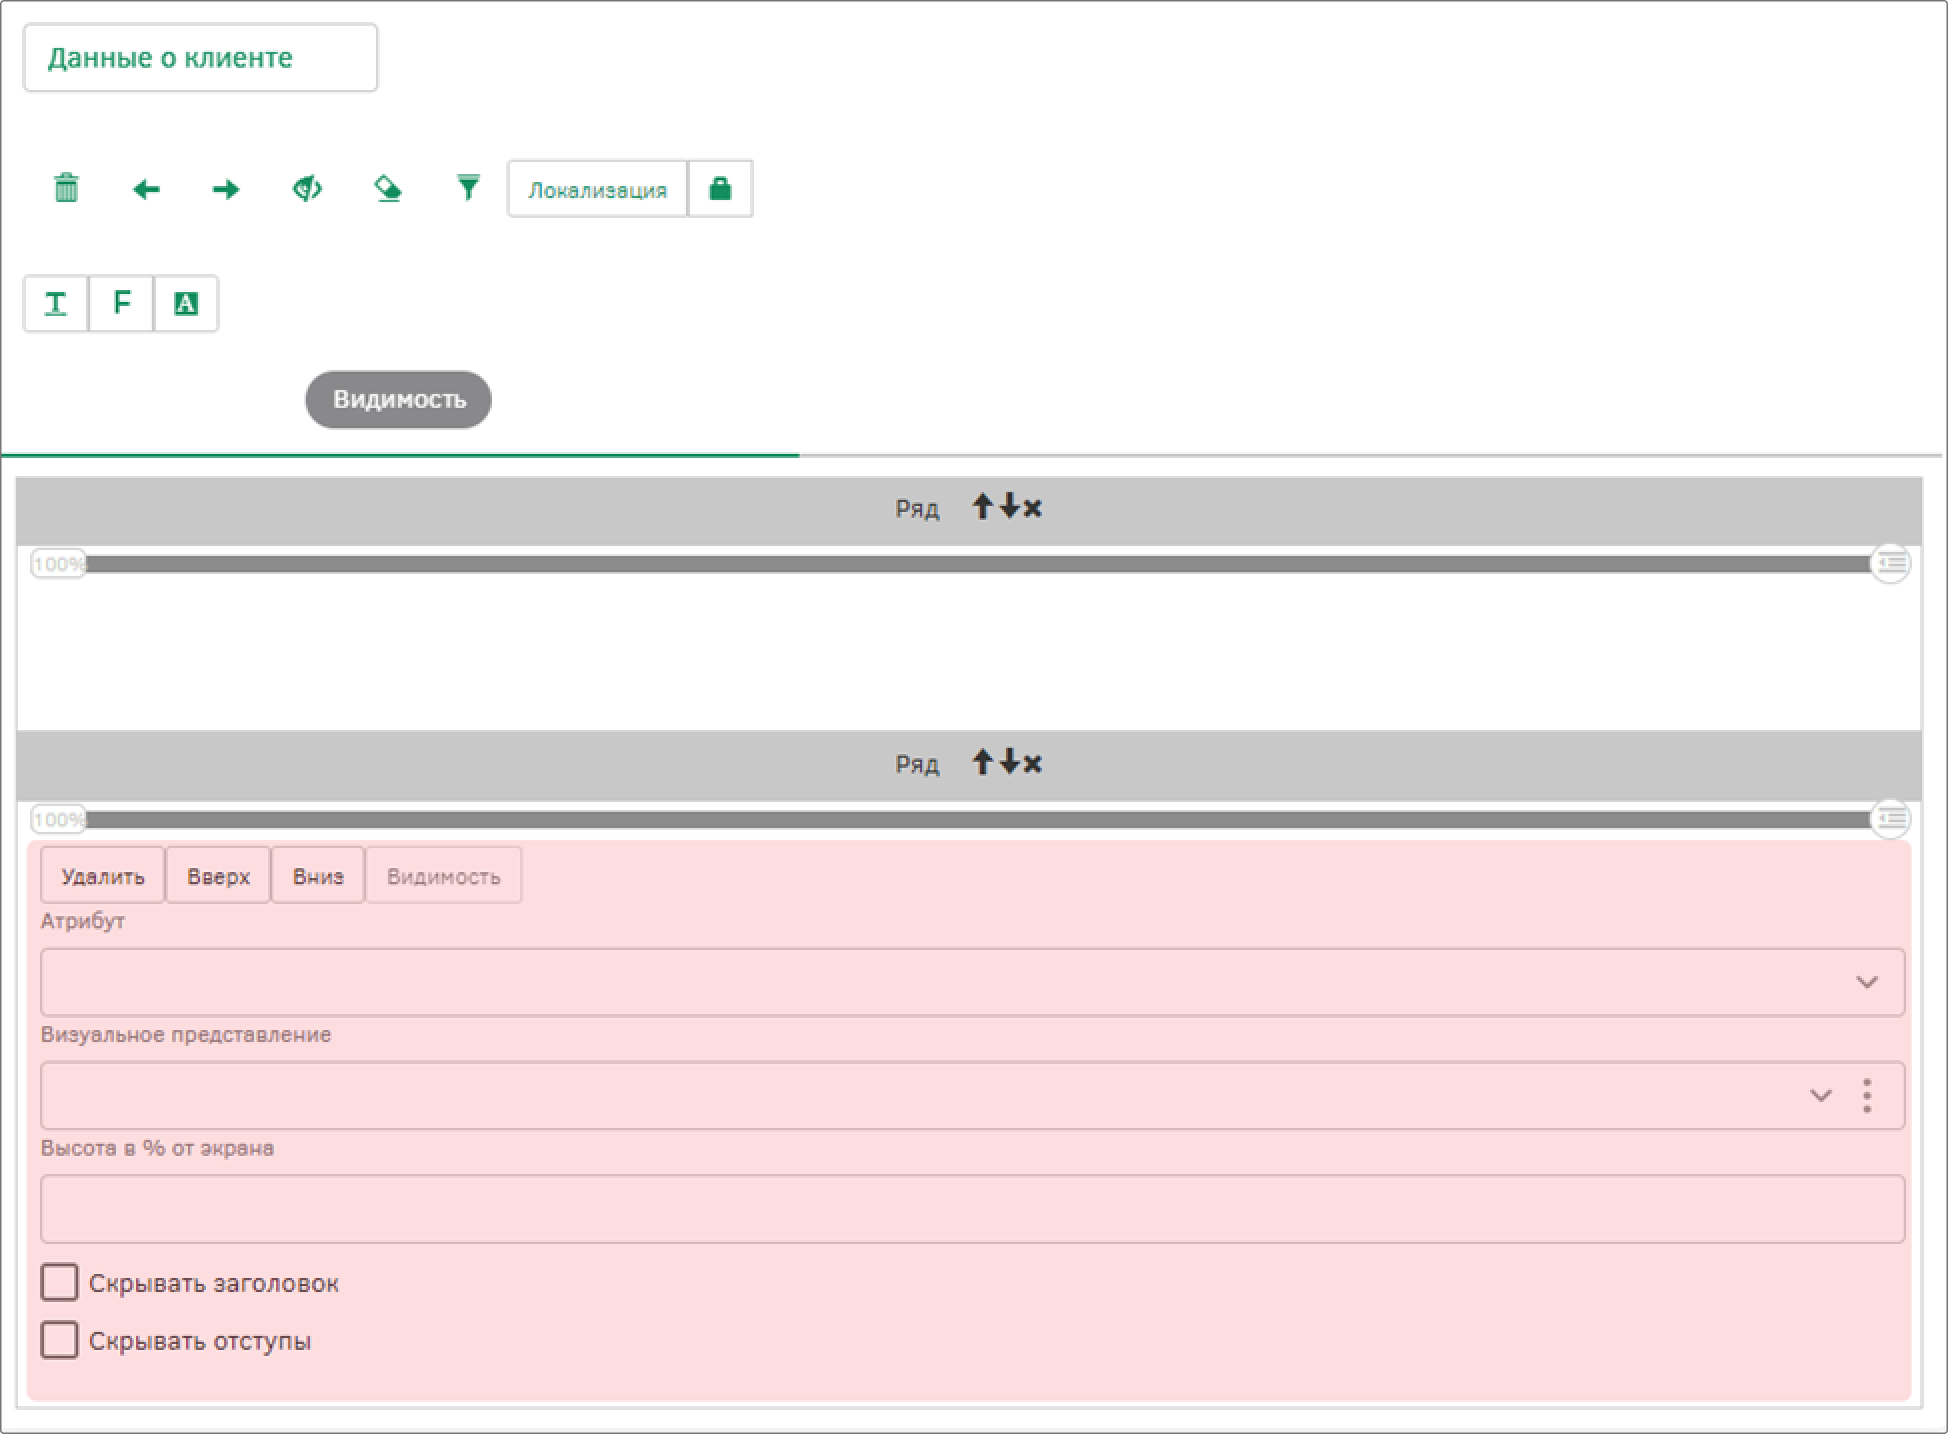
Task: Click the Данные о клиенте title field
Action: [201, 58]
